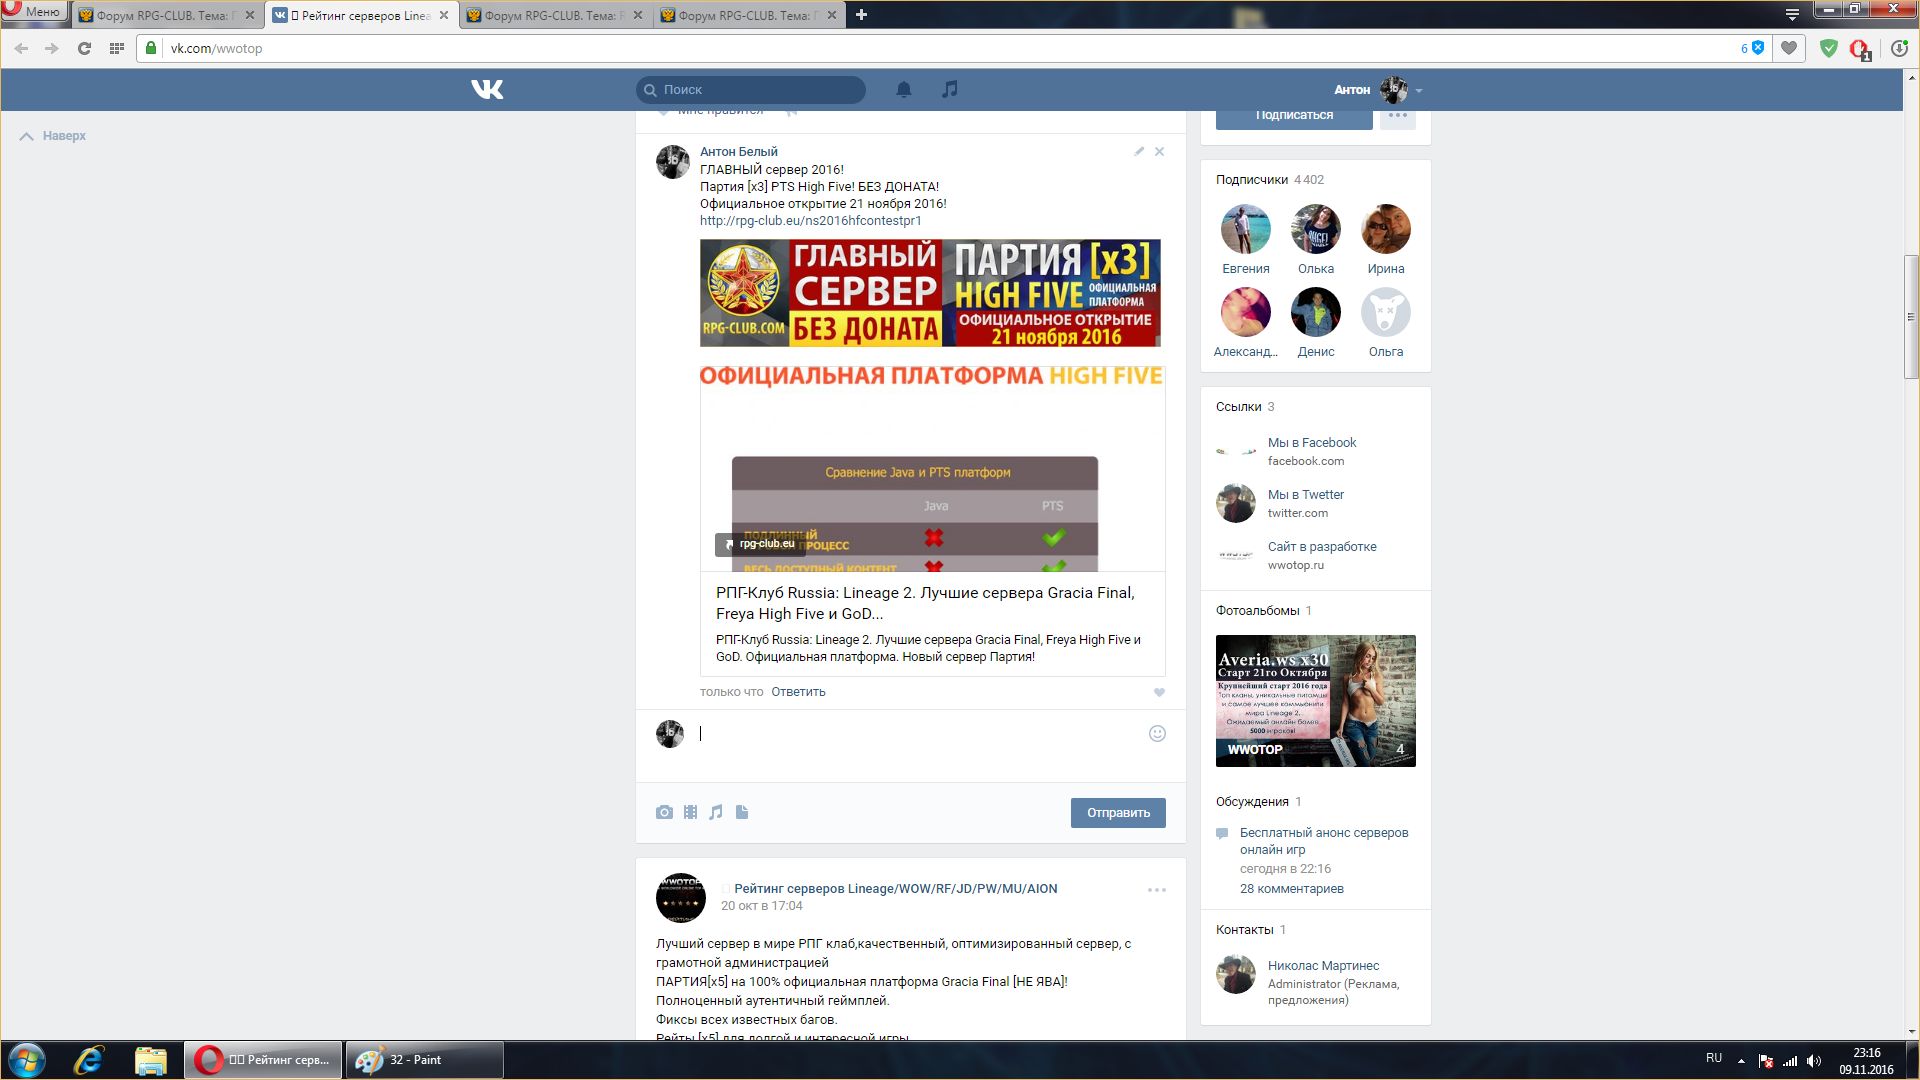Click the VK logo home icon
This screenshot has width=1920, height=1080.
pos(487,90)
